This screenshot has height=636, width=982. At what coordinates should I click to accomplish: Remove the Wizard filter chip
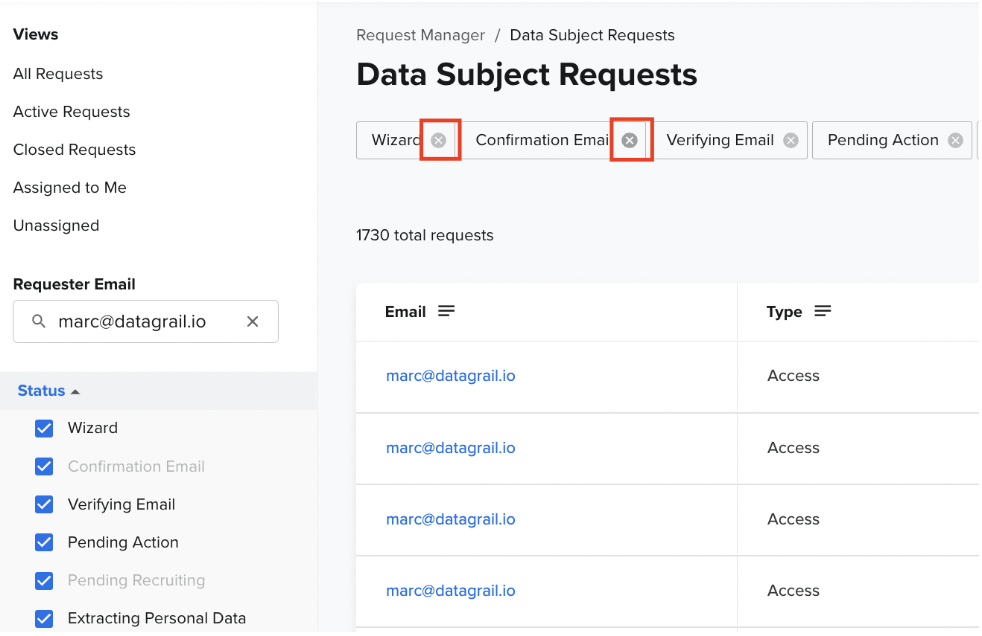(x=438, y=140)
